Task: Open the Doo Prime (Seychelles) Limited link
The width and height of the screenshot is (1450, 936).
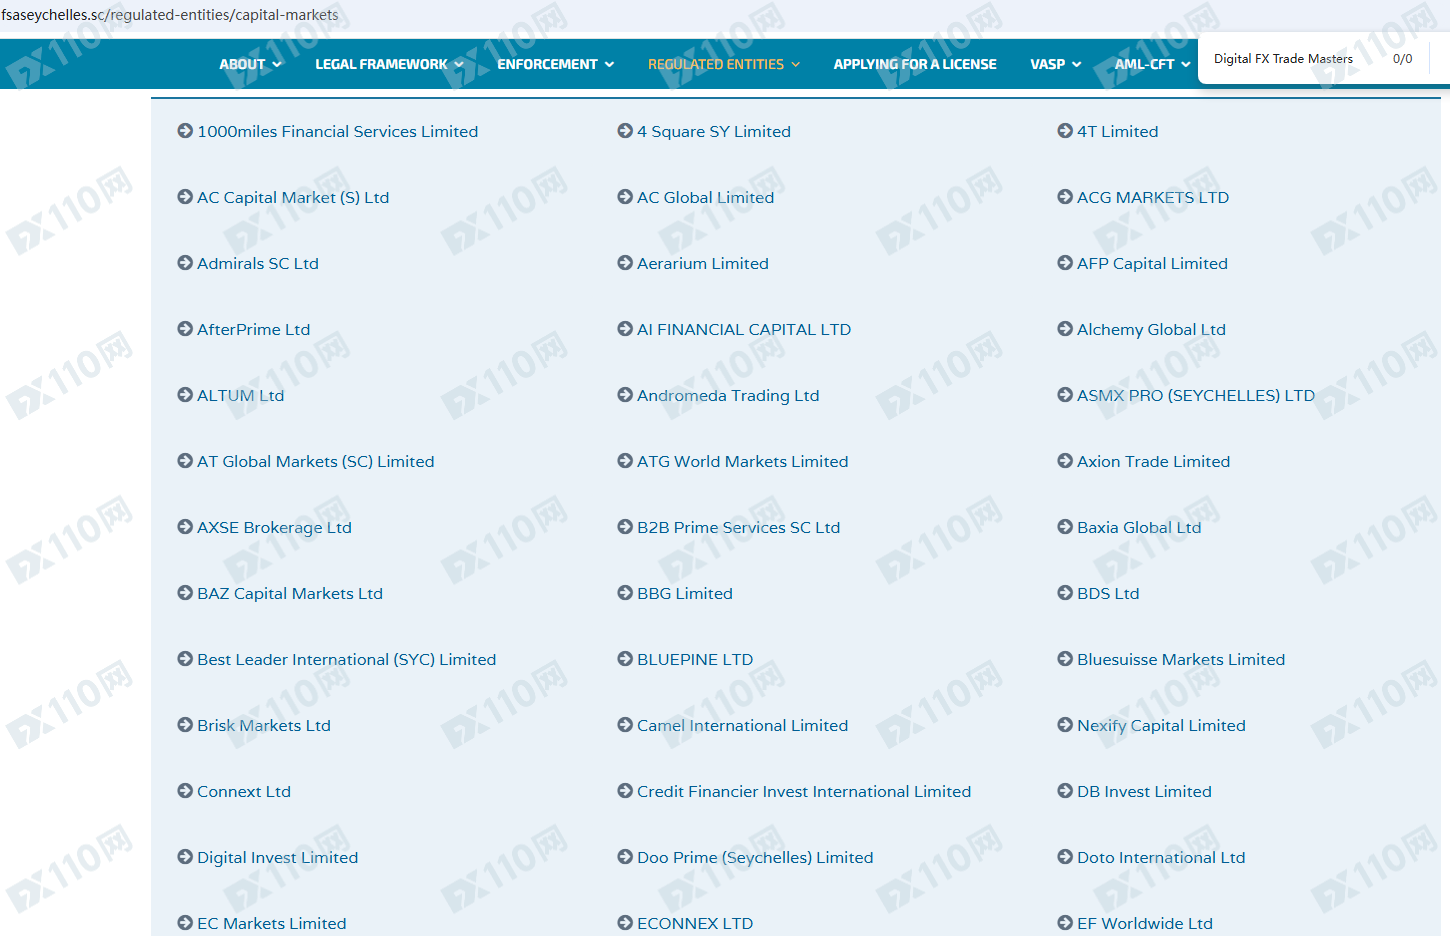Action: tap(755, 857)
